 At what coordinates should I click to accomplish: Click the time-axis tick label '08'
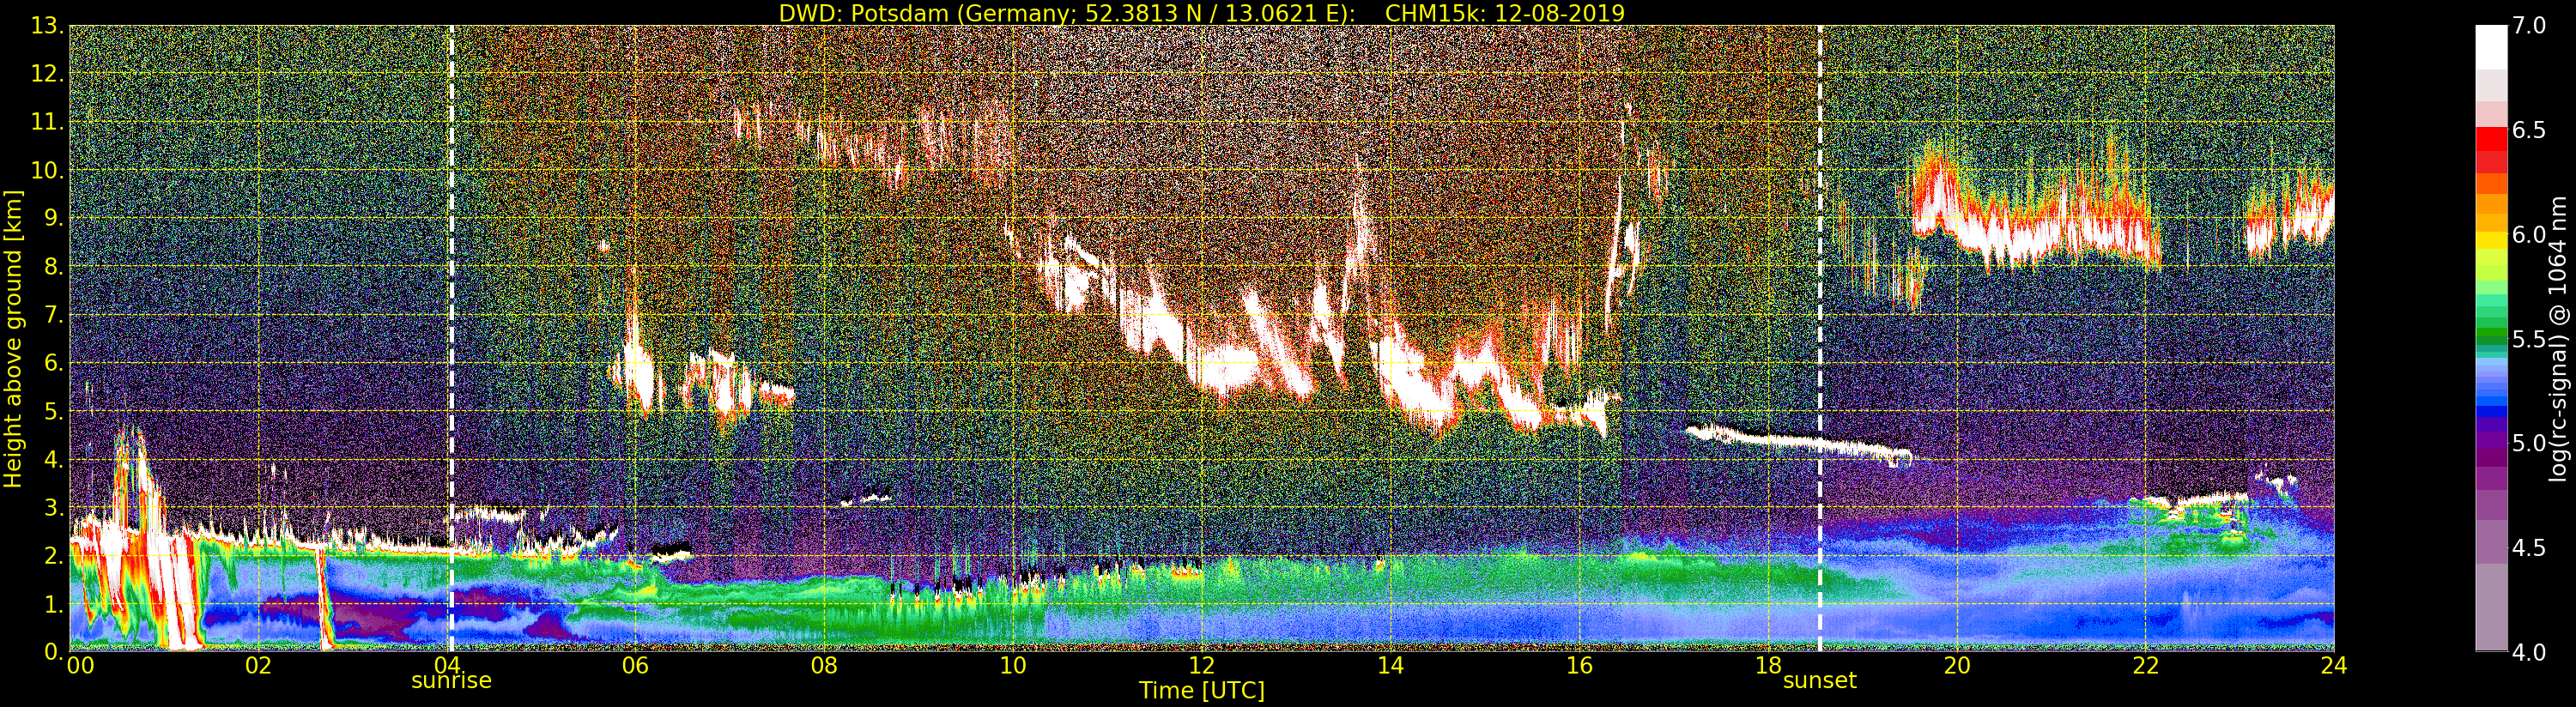click(824, 665)
